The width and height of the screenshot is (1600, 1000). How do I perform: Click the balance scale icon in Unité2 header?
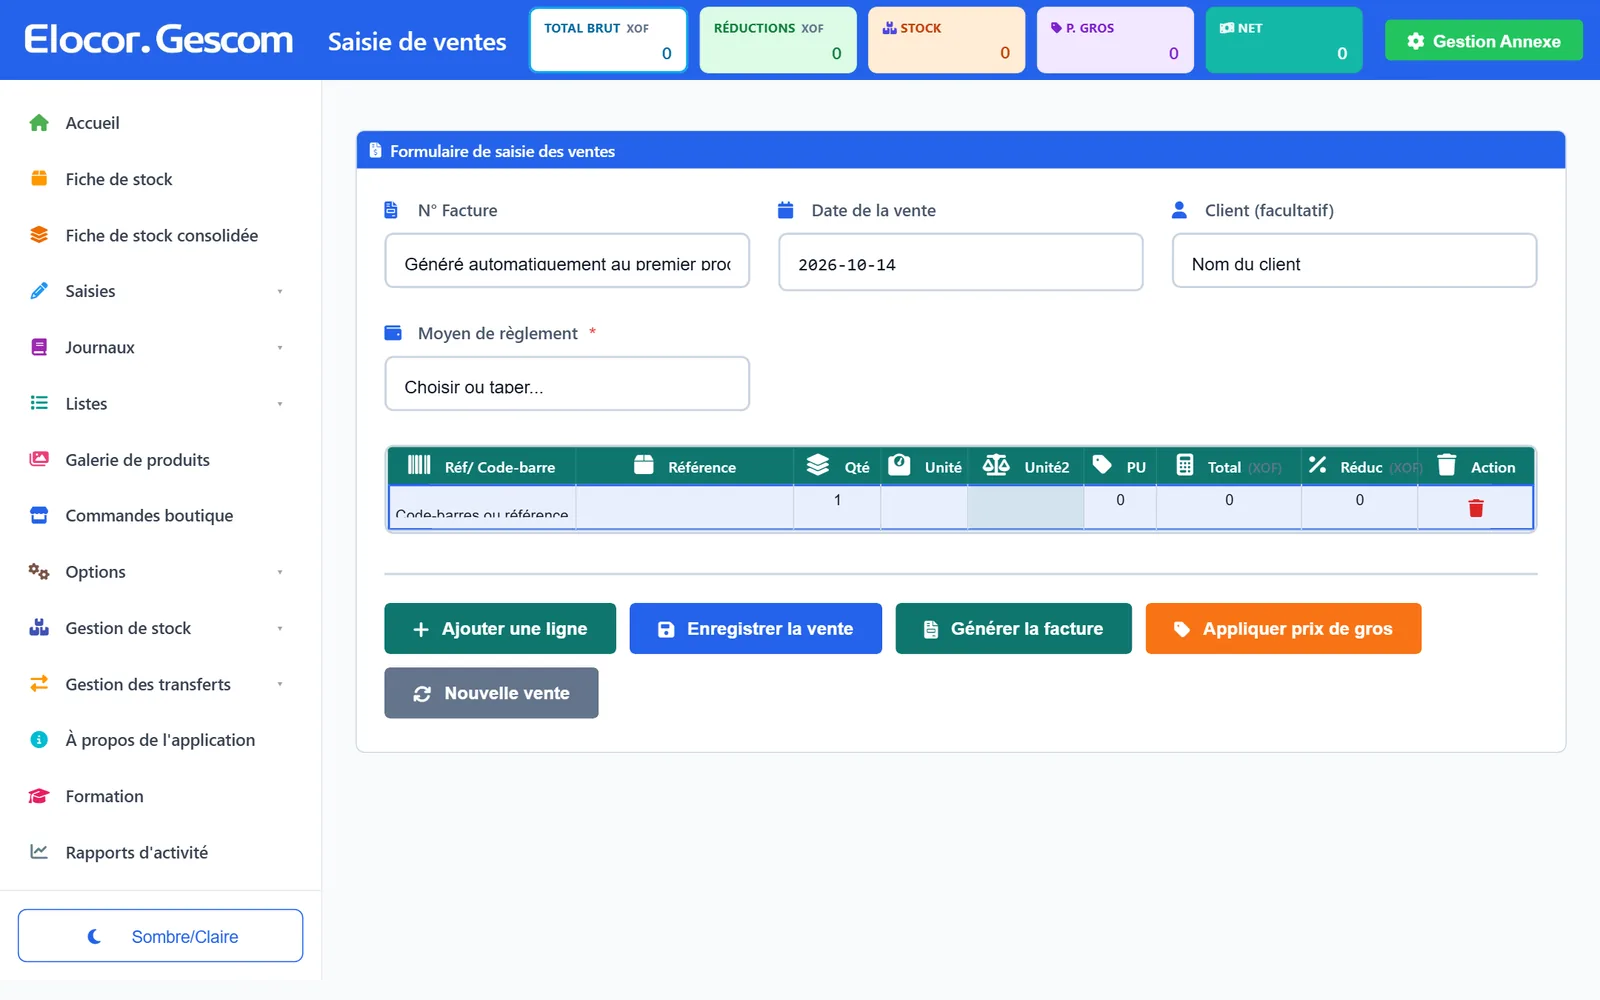(996, 465)
